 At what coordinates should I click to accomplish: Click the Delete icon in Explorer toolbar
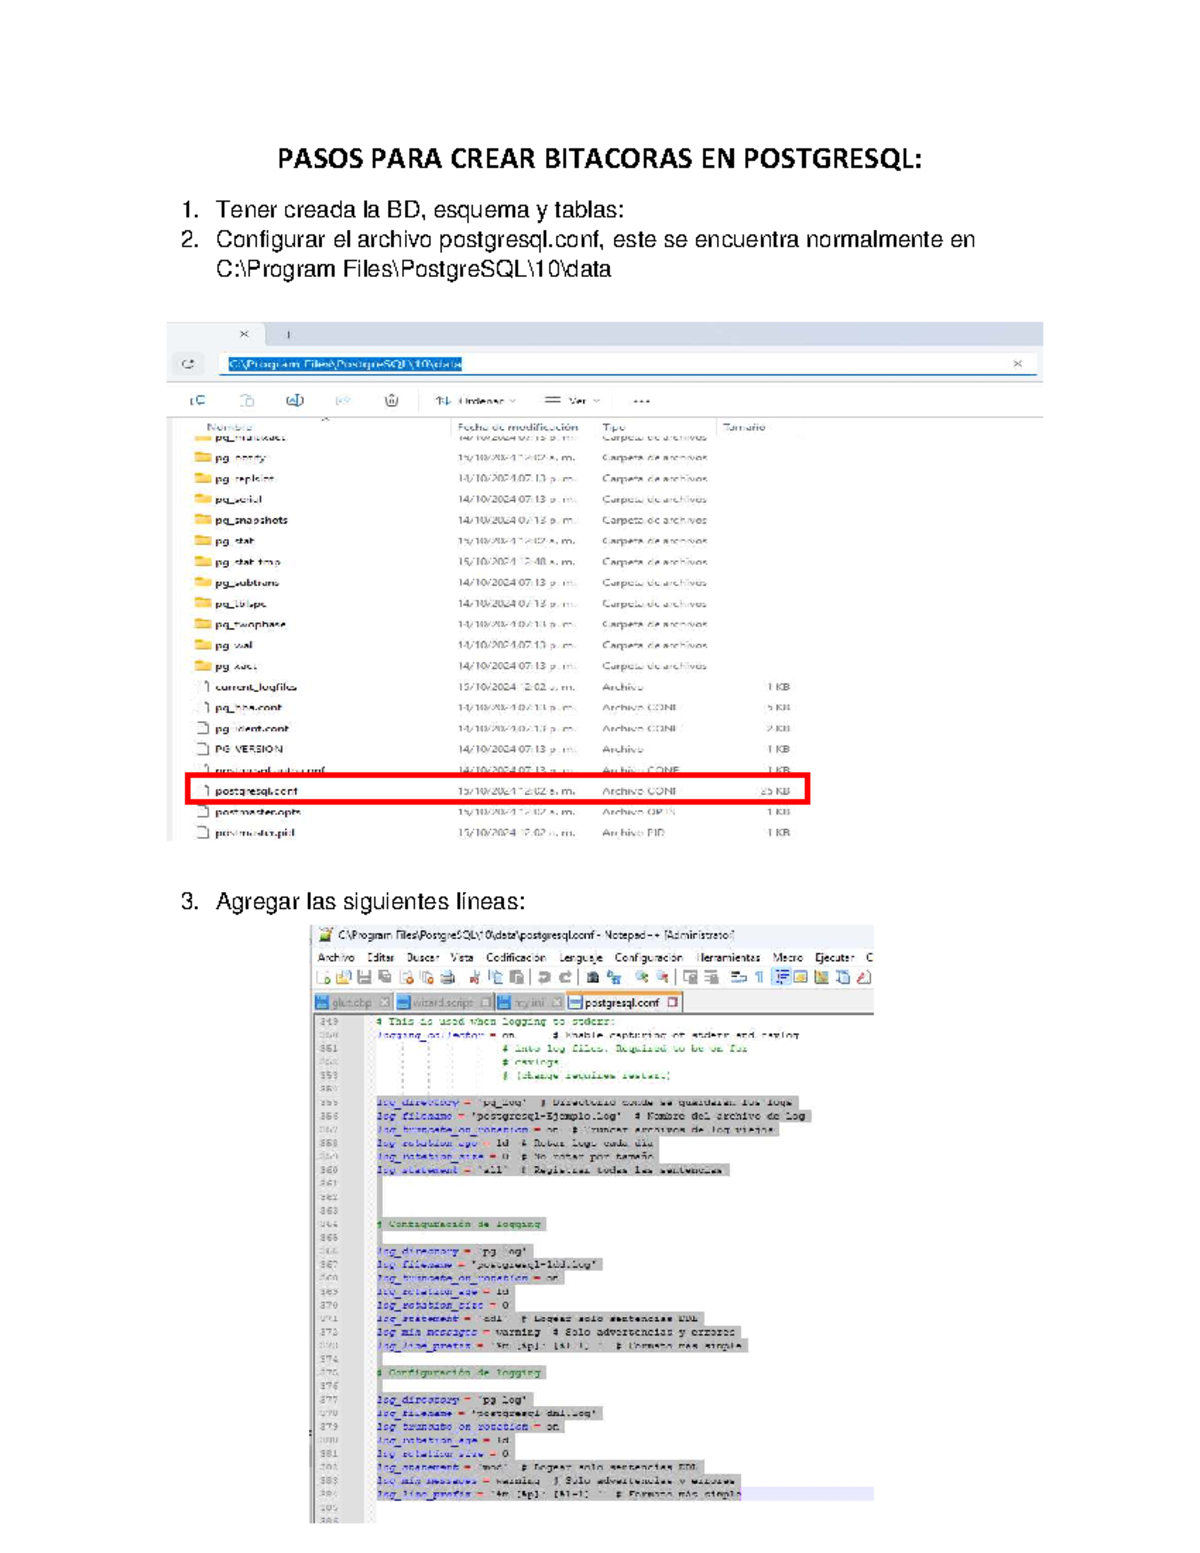391,398
